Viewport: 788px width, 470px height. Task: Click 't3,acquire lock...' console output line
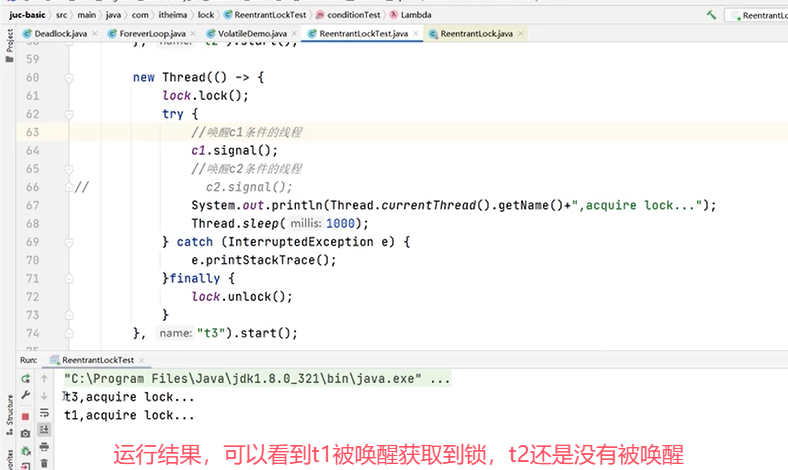(129, 397)
